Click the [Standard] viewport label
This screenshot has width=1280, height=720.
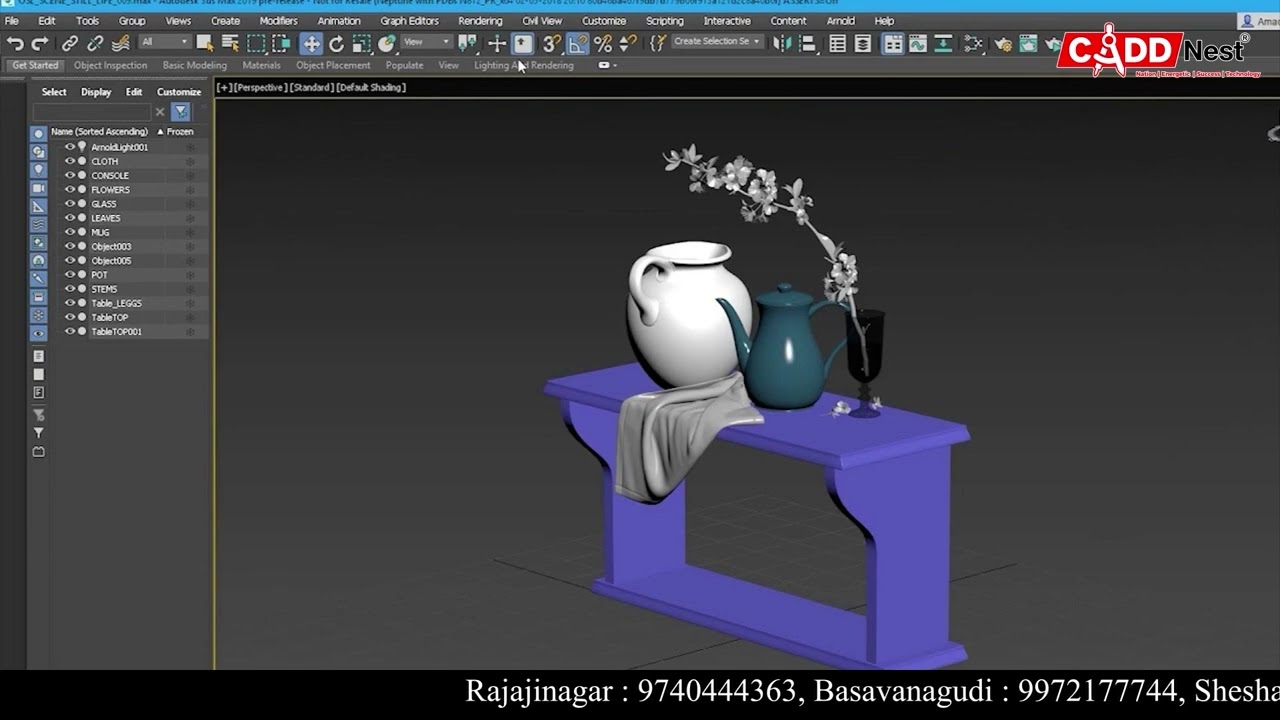pyautogui.click(x=311, y=88)
